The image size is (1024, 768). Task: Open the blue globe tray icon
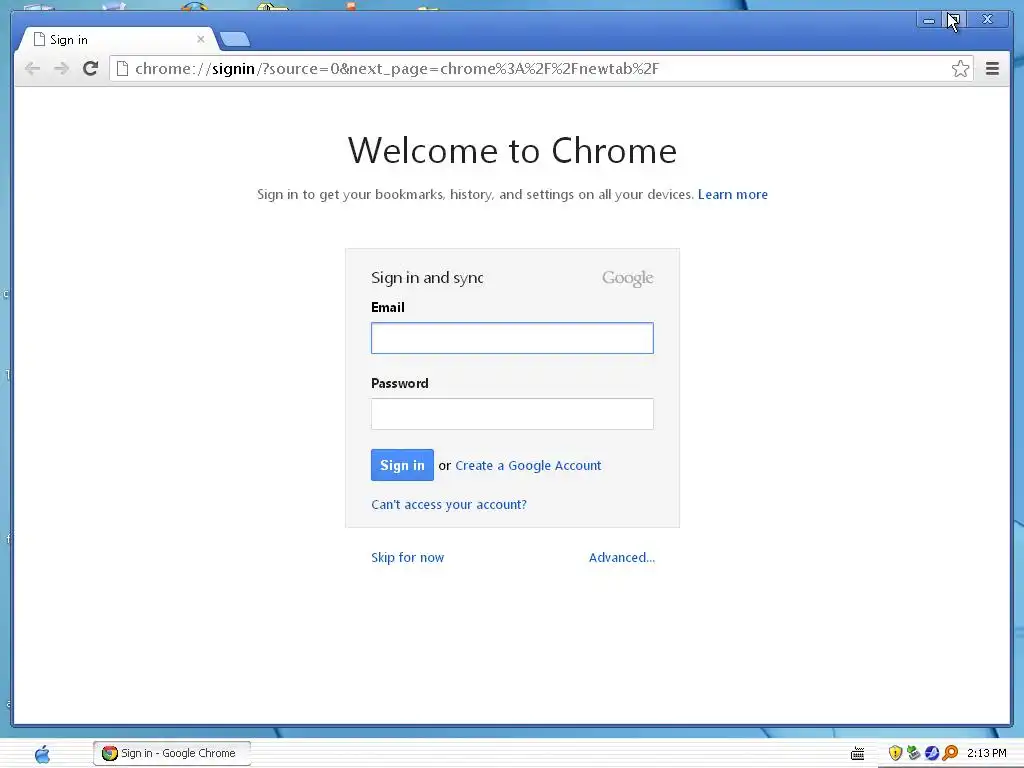(x=932, y=753)
